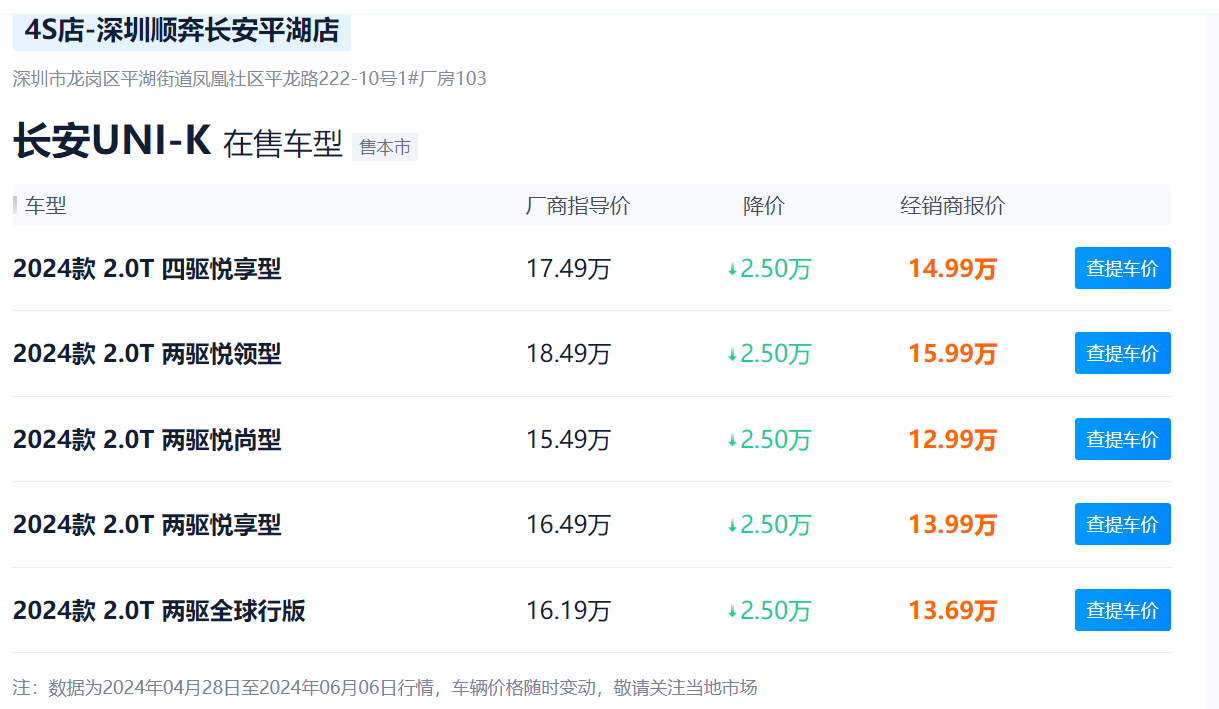This screenshot has width=1219, height=709.
Task: Click 查提车价 for 两驱全球行版
Action: (x=1122, y=610)
